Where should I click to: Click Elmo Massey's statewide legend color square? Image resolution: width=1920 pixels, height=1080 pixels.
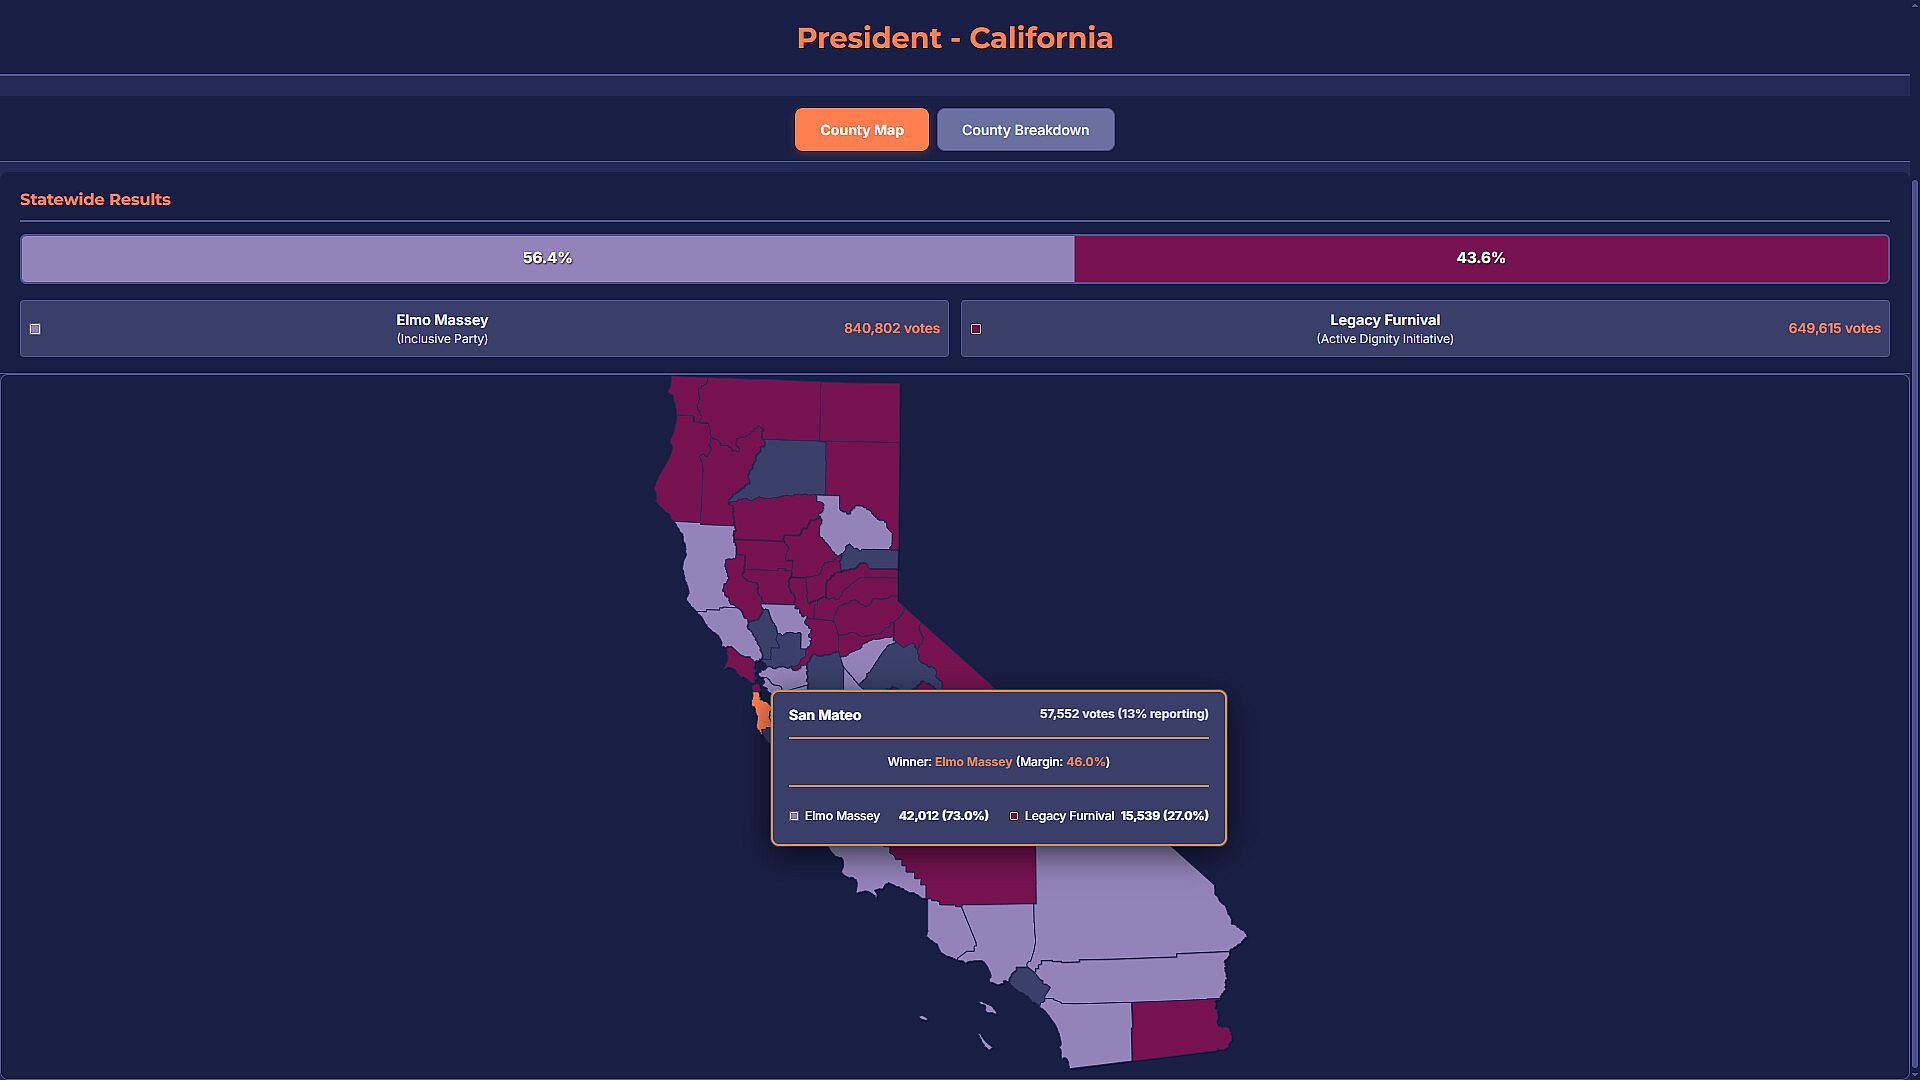[35, 329]
